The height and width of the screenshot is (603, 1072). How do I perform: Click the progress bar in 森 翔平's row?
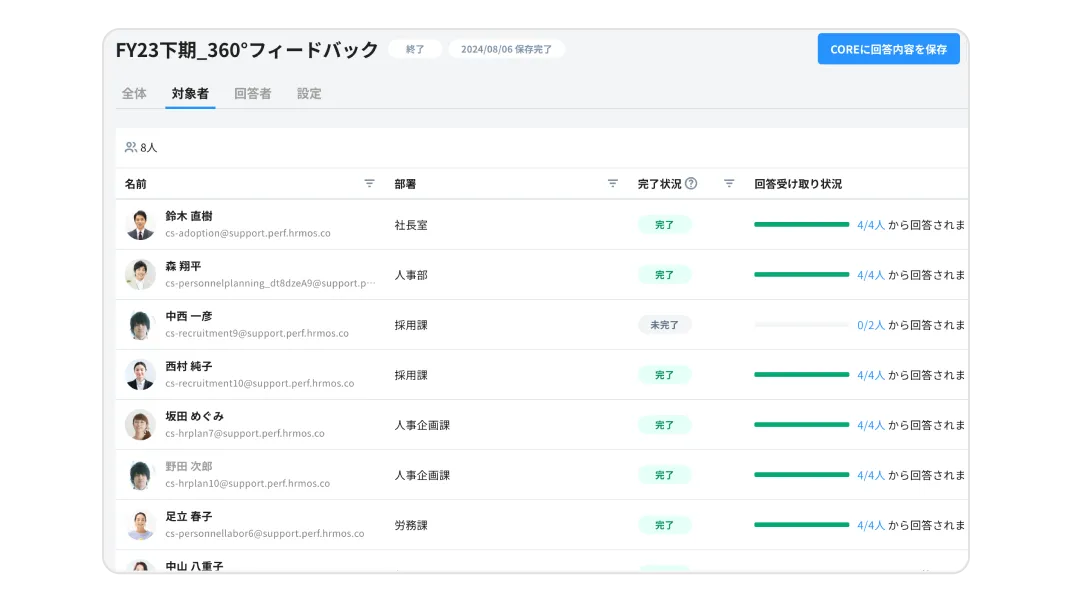click(x=800, y=274)
